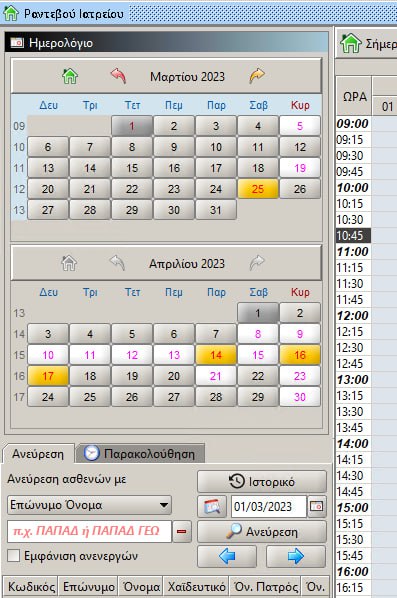Switch to the Ανεύρεση tab
The width and height of the screenshot is (397, 598).
click(38, 454)
